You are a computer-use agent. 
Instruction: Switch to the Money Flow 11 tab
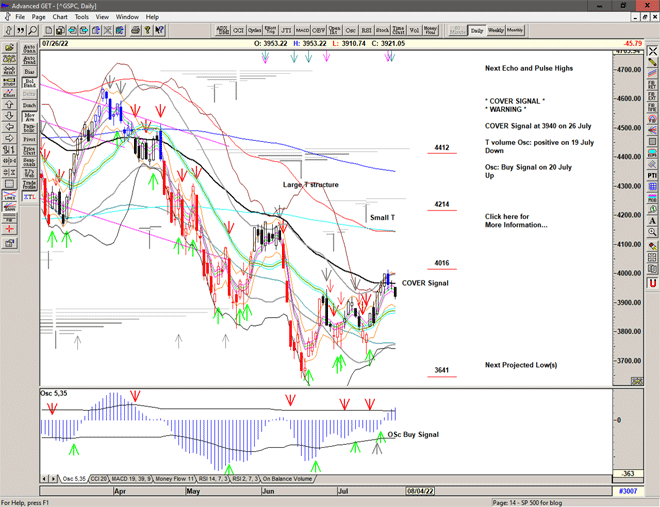(176, 479)
